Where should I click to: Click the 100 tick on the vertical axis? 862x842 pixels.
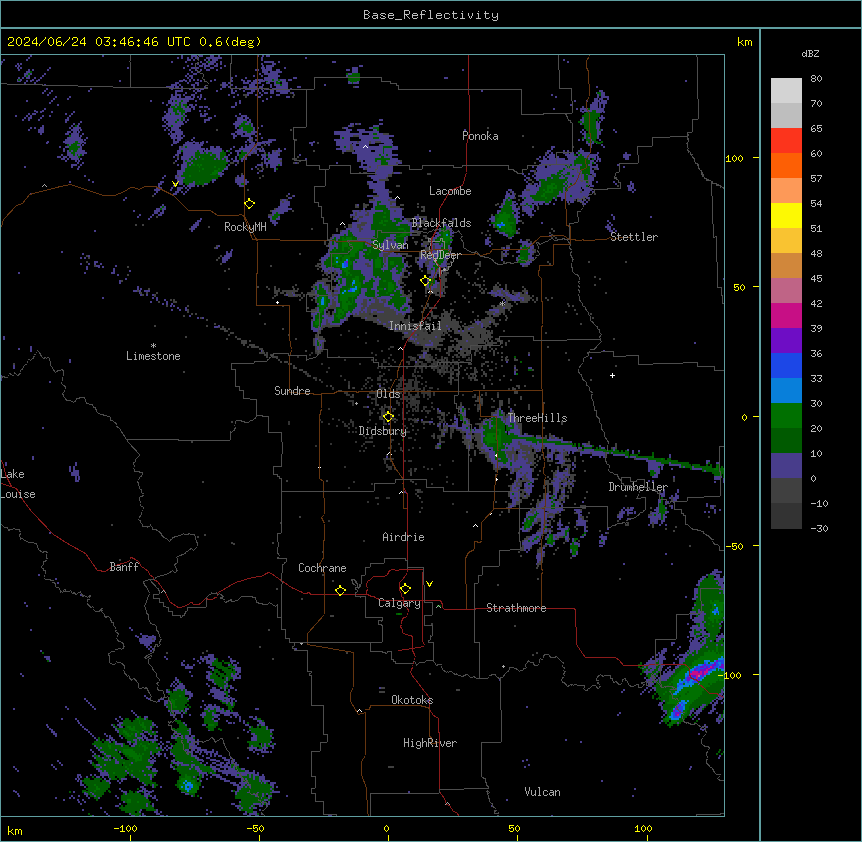(734, 158)
